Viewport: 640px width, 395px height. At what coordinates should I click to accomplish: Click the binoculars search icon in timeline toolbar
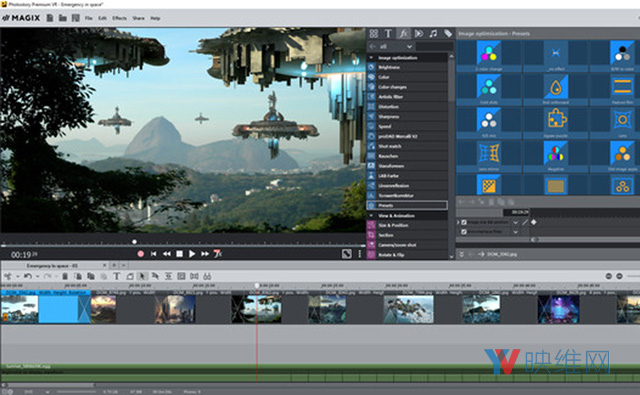(207, 276)
